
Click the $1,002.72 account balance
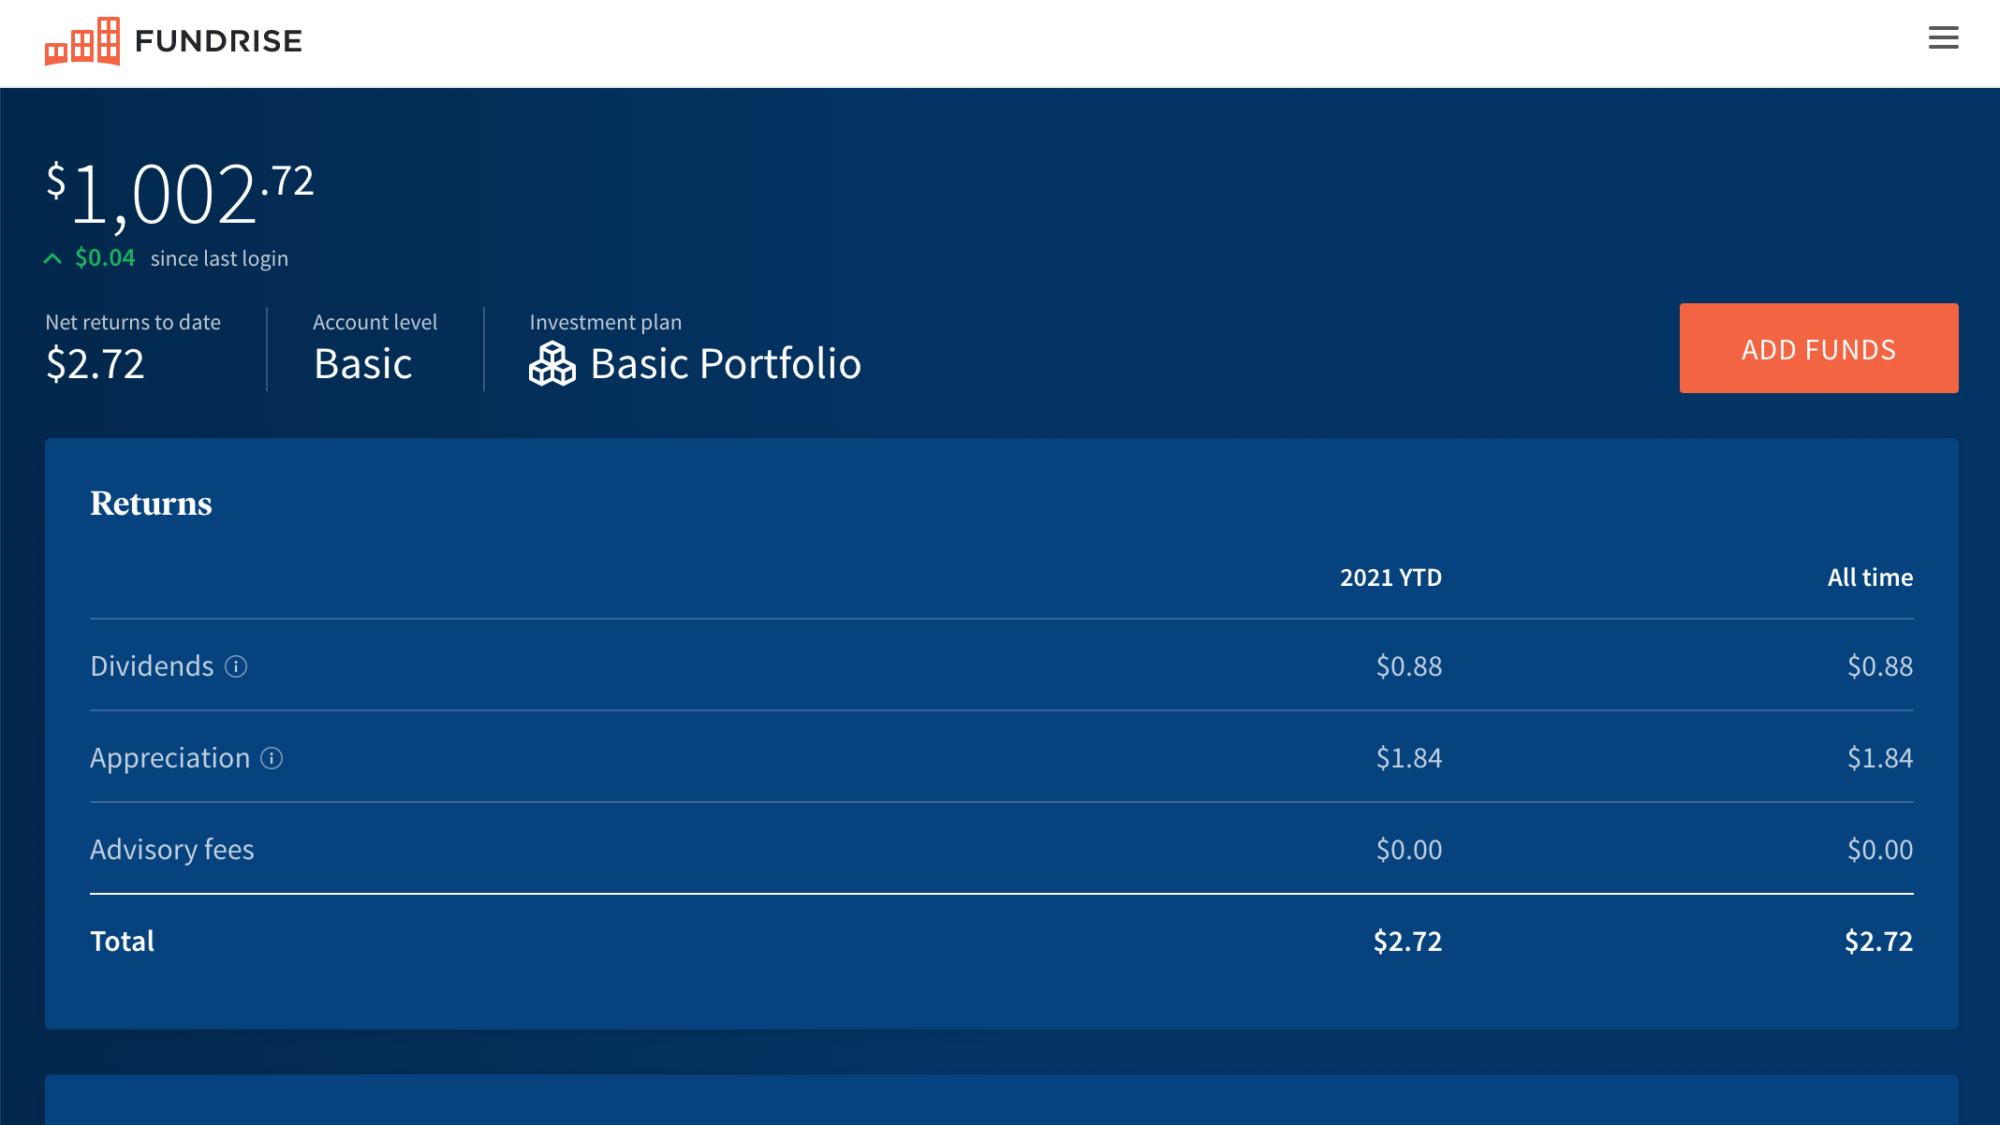coord(180,194)
